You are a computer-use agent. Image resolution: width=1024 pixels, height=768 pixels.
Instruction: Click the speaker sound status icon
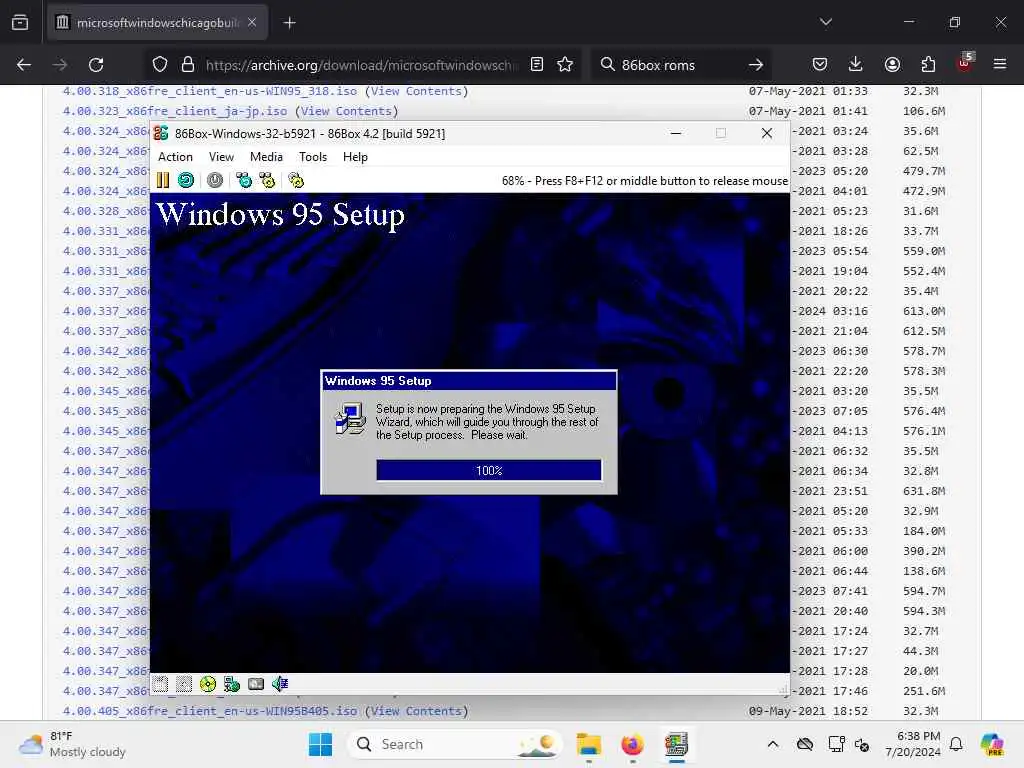click(x=280, y=684)
